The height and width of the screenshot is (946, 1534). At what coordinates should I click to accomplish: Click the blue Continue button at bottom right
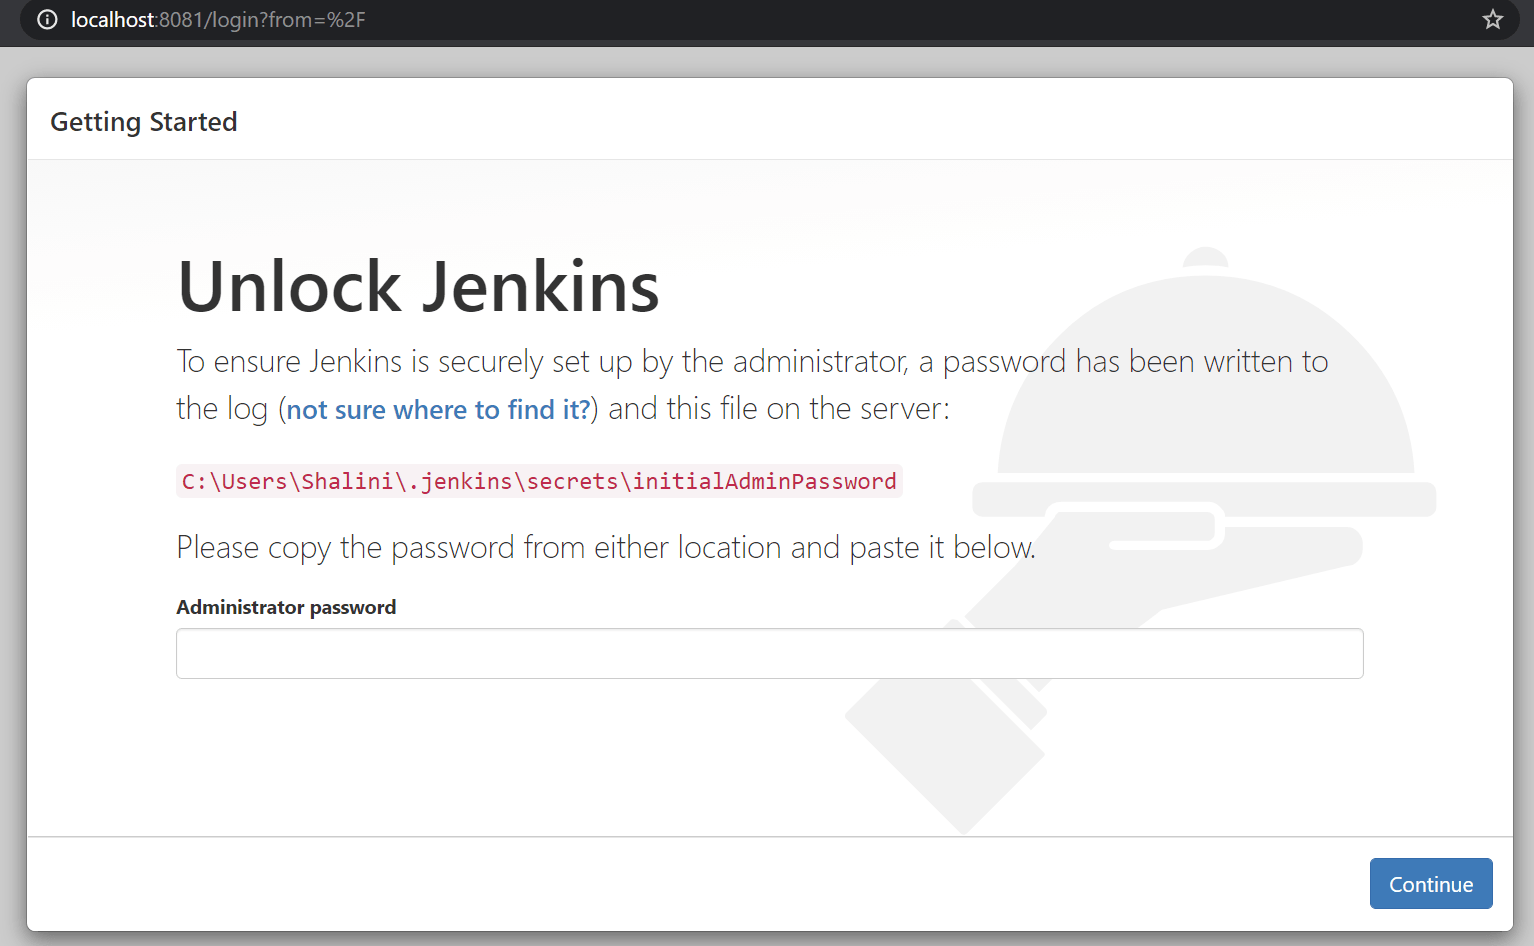1430,883
